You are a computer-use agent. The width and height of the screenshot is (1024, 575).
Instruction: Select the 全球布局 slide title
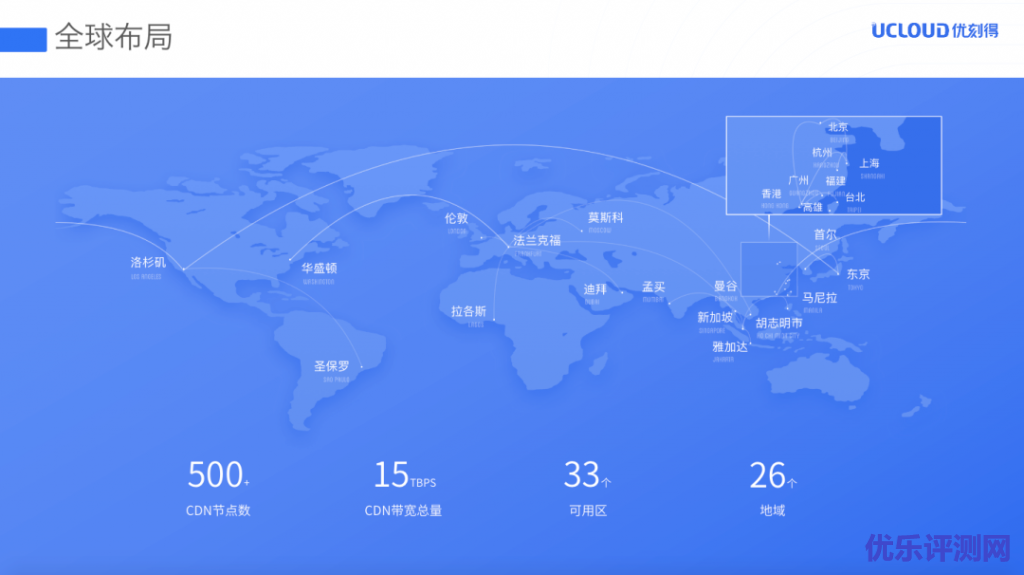pyautogui.click(x=113, y=37)
